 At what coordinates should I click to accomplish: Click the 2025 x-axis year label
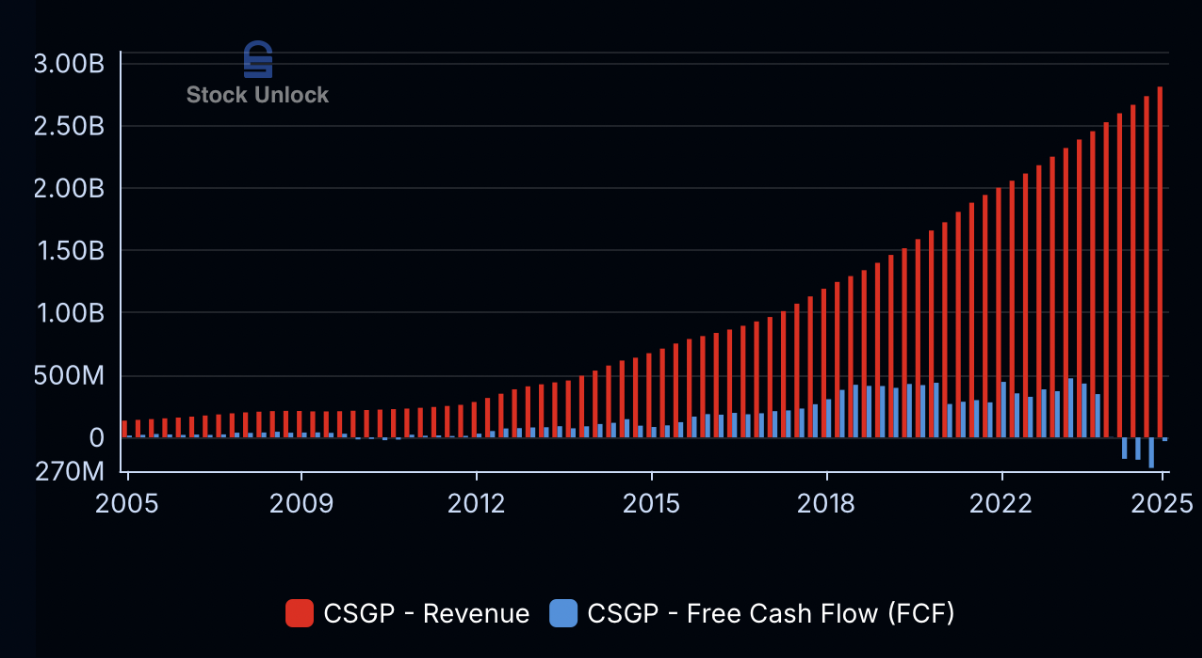pyautogui.click(x=1161, y=503)
